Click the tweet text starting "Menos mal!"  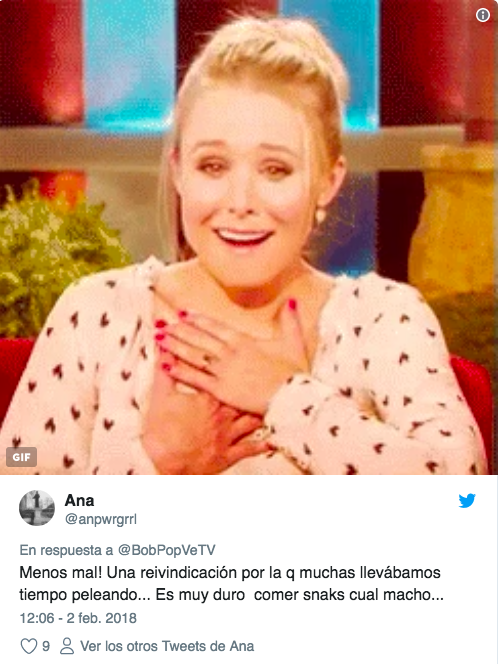click(x=230, y=573)
